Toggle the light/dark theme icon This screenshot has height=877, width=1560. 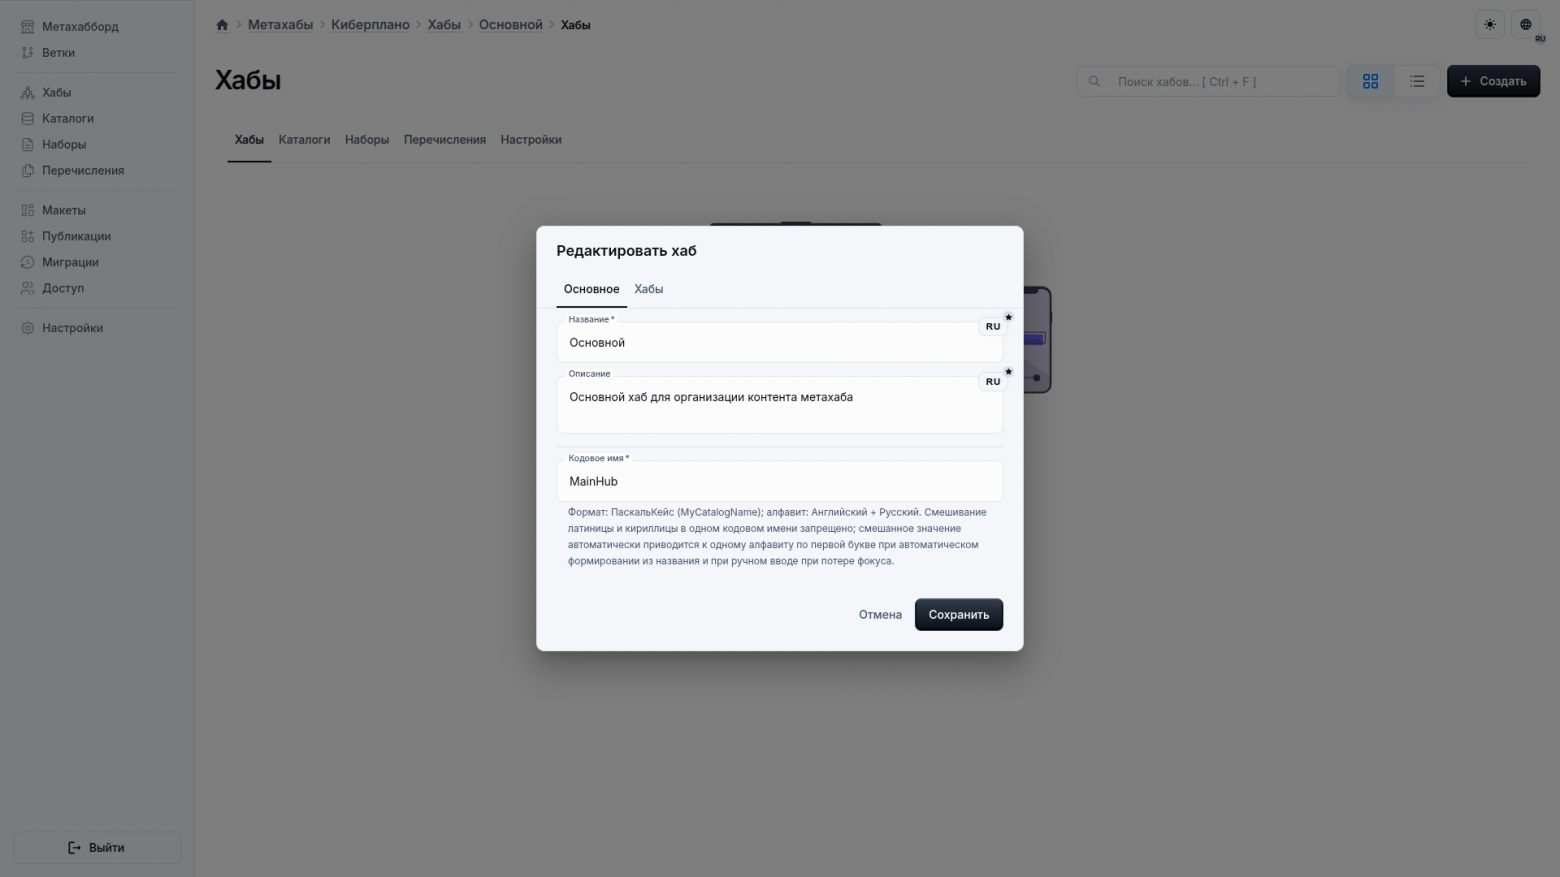tap(1490, 25)
